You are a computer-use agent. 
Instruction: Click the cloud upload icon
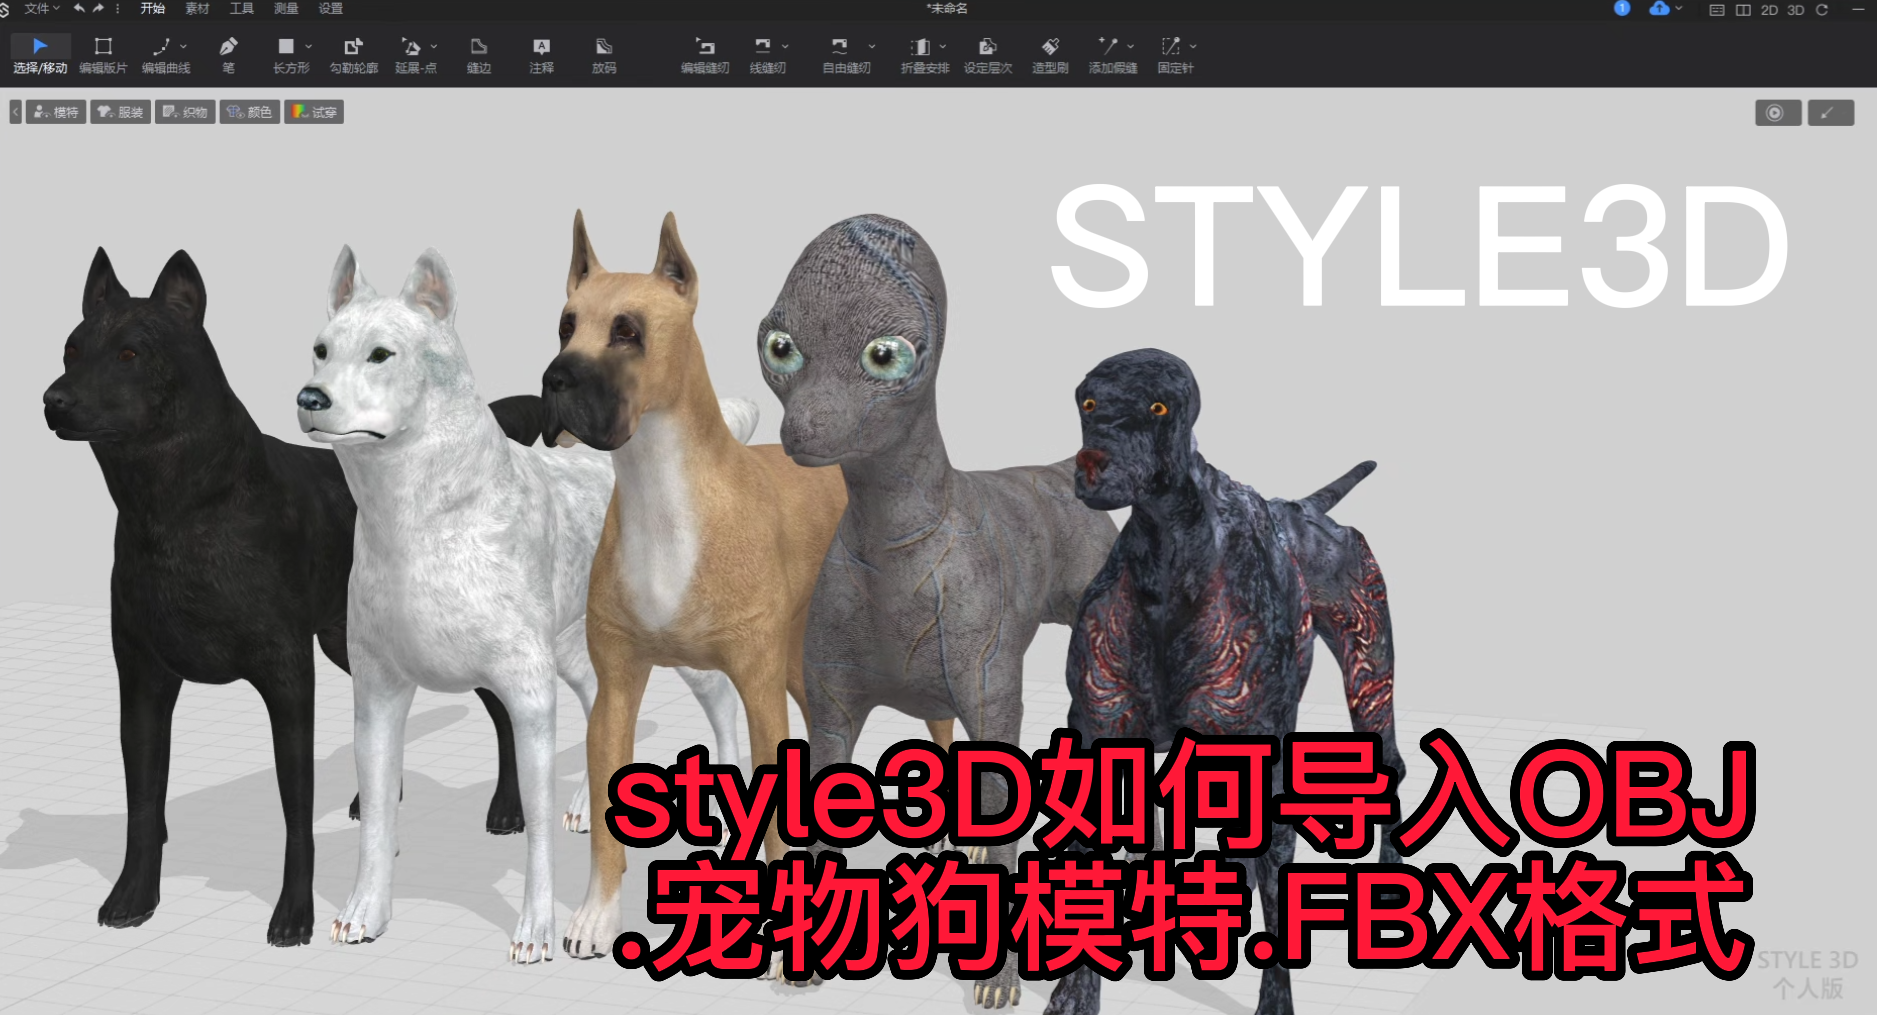(1659, 8)
